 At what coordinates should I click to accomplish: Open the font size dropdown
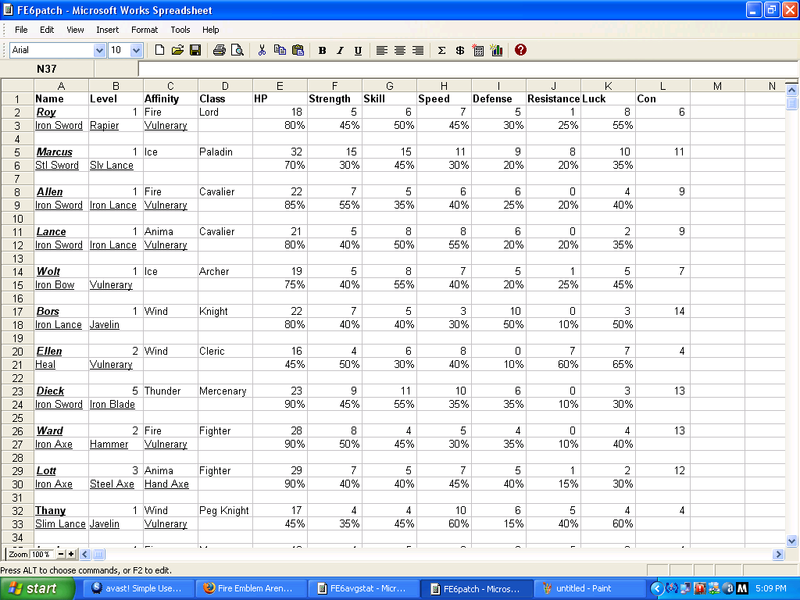tap(136, 50)
